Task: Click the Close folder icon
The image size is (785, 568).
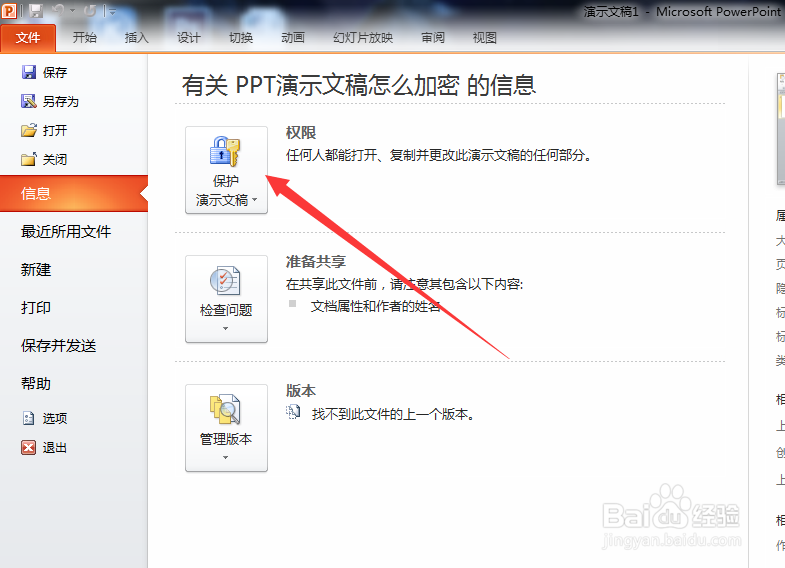Action: [29, 159]
